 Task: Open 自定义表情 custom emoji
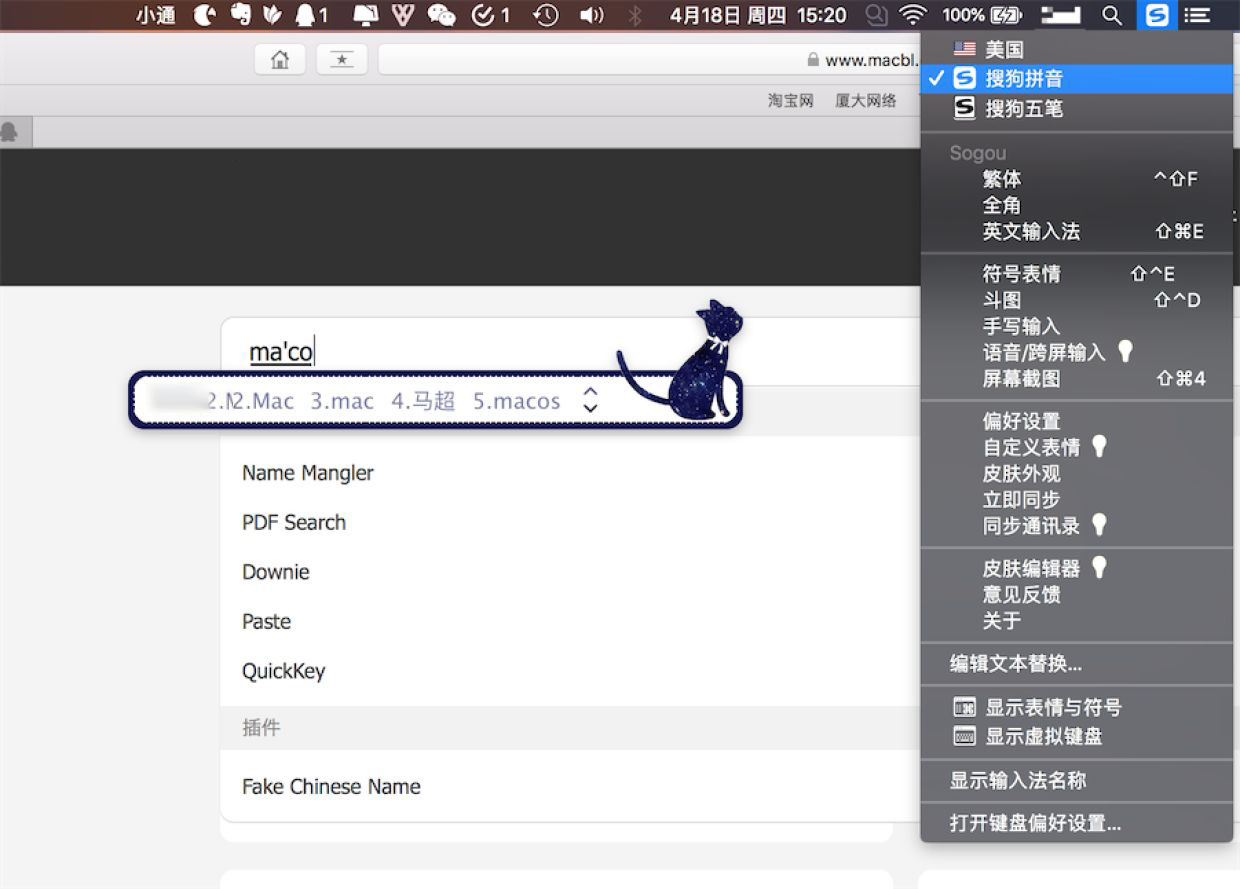(x=1076, y=447)
